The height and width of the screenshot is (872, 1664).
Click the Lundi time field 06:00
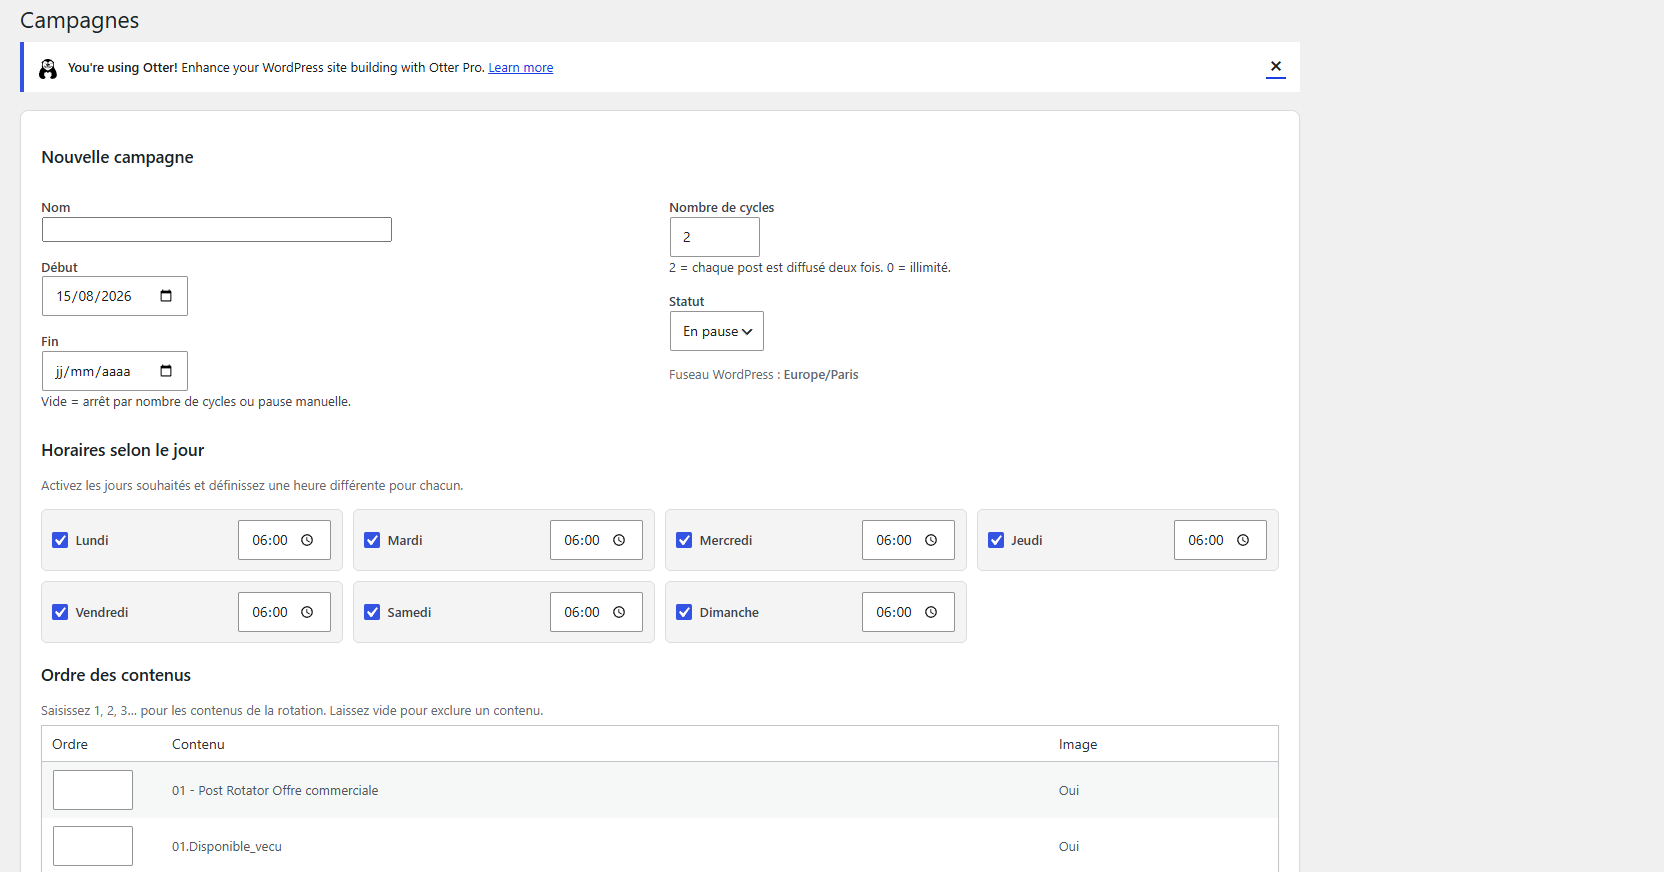[x=284, y=540]
